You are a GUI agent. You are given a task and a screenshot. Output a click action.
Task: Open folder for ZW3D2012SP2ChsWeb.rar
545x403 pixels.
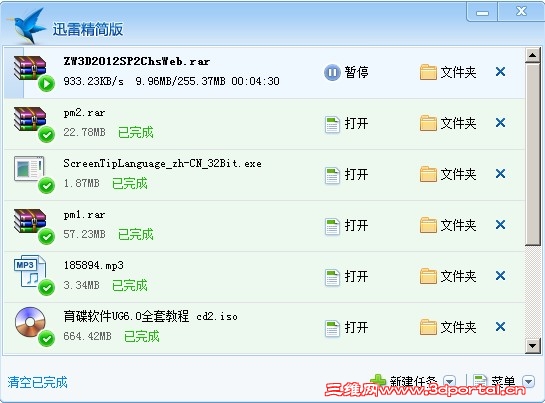pos(448,72)
